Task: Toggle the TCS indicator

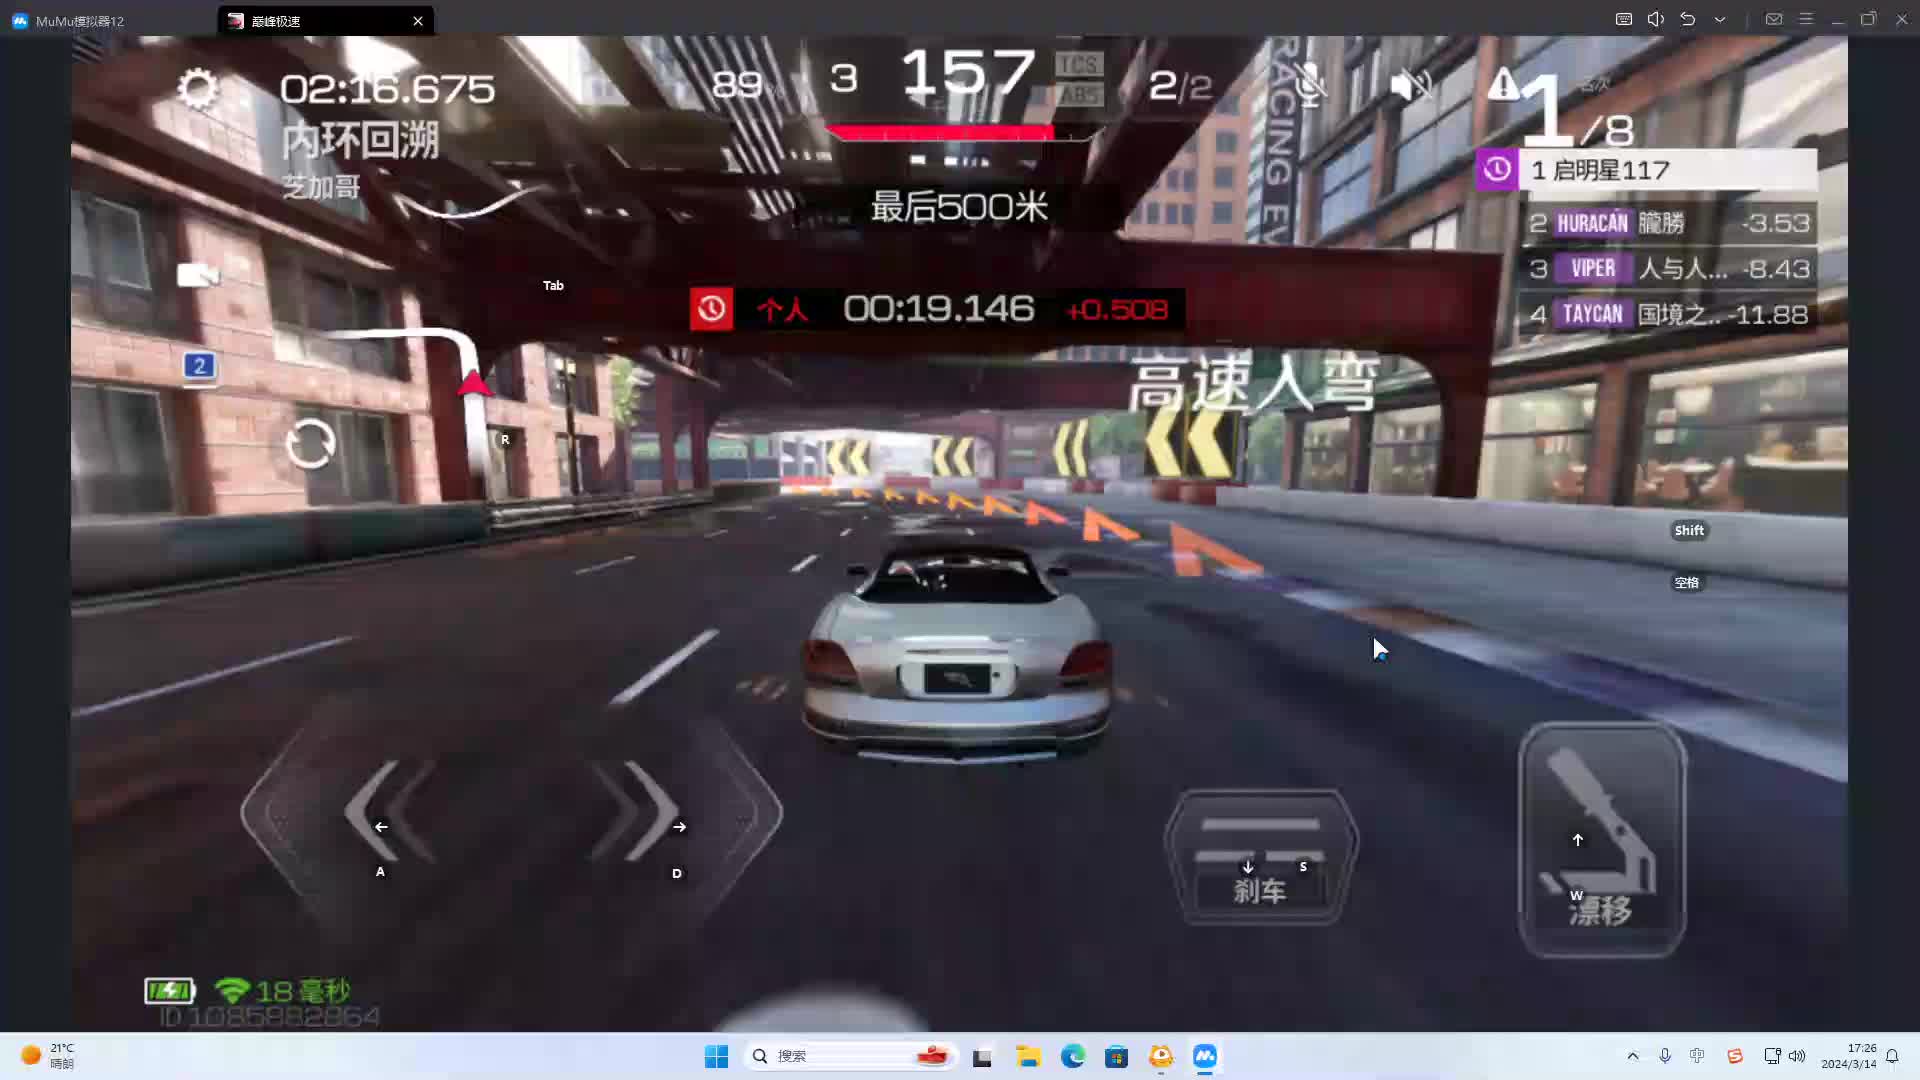Action: point(1078,65)
